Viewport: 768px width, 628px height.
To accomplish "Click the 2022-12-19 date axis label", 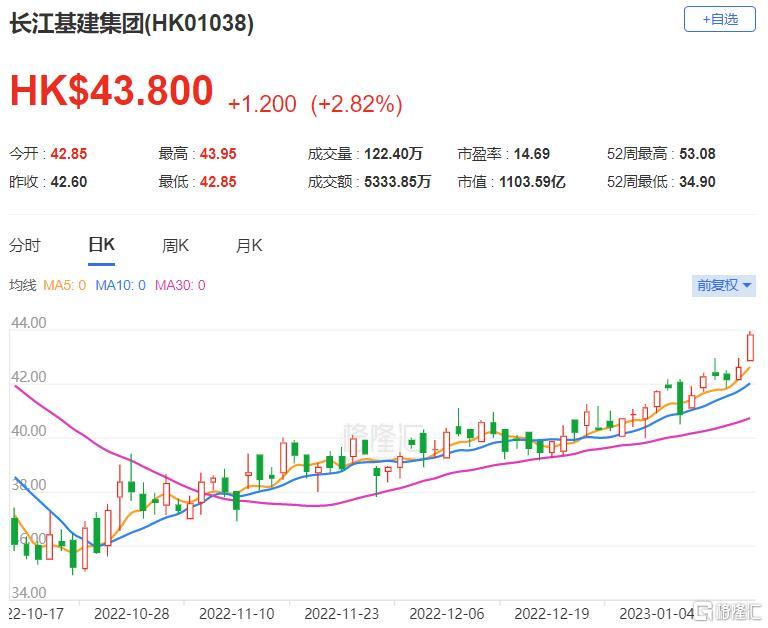I will [x=552, y=614].
